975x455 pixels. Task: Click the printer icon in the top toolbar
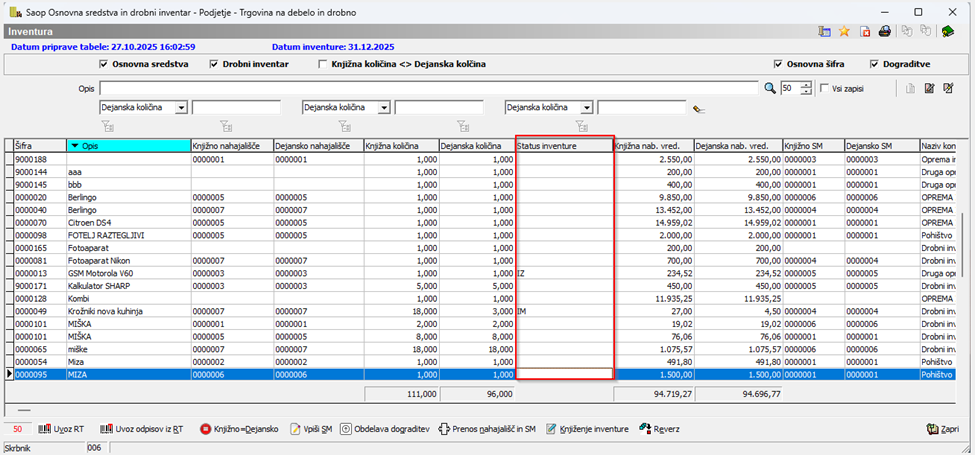point(885,32)
